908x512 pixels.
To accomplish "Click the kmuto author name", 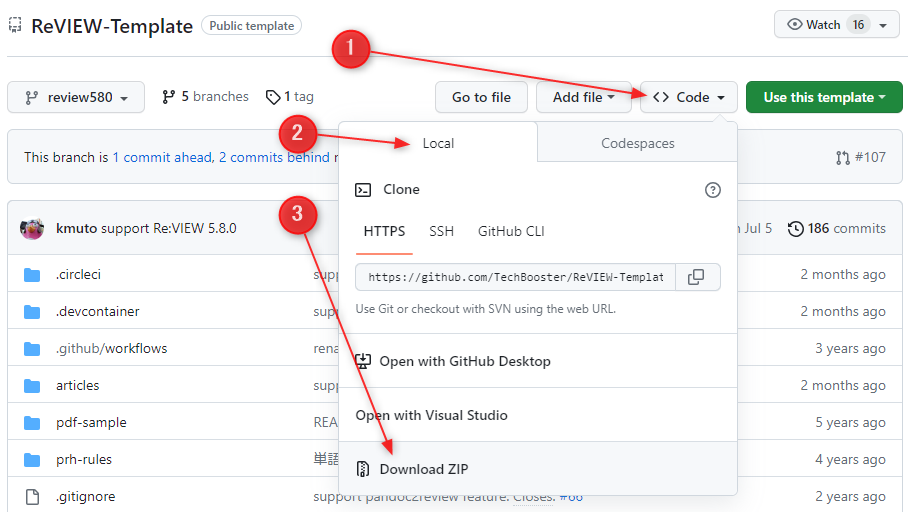I will click(76, 228).
